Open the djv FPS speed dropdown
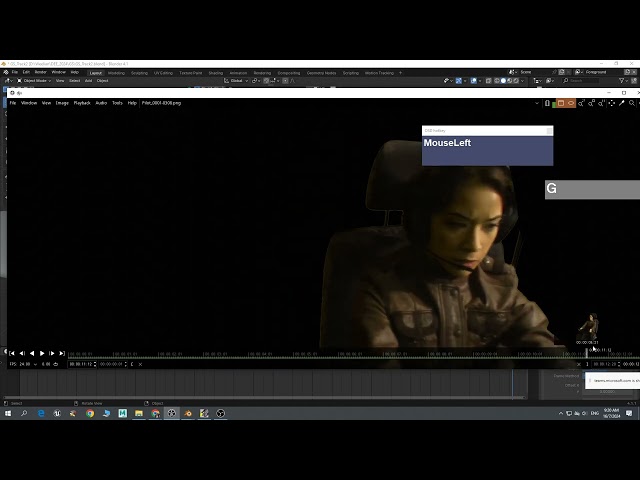 click(36, 364)
